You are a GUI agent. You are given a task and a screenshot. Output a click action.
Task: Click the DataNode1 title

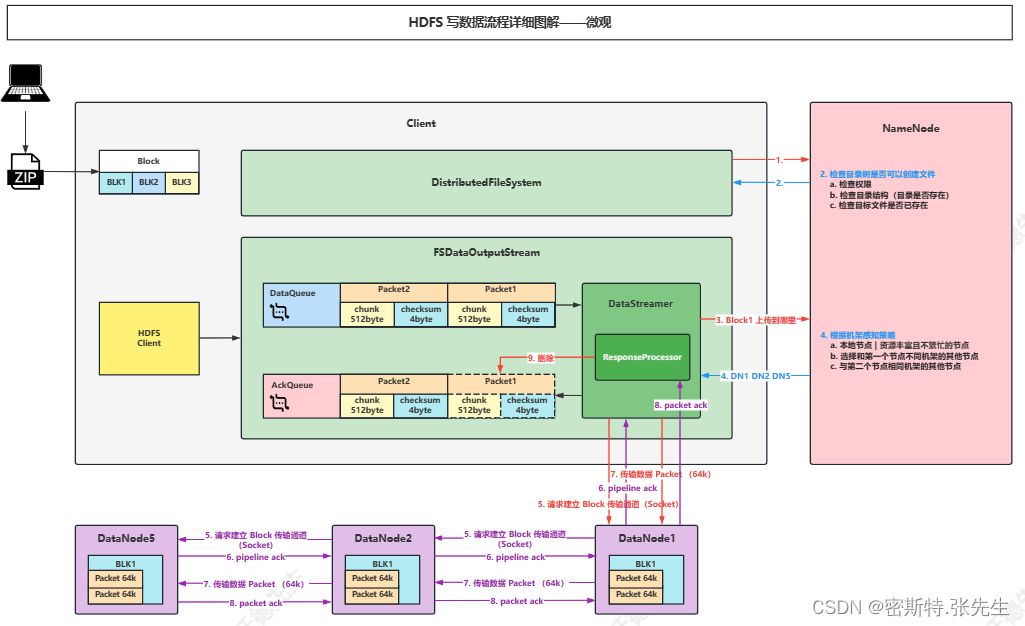click(647, 538)
